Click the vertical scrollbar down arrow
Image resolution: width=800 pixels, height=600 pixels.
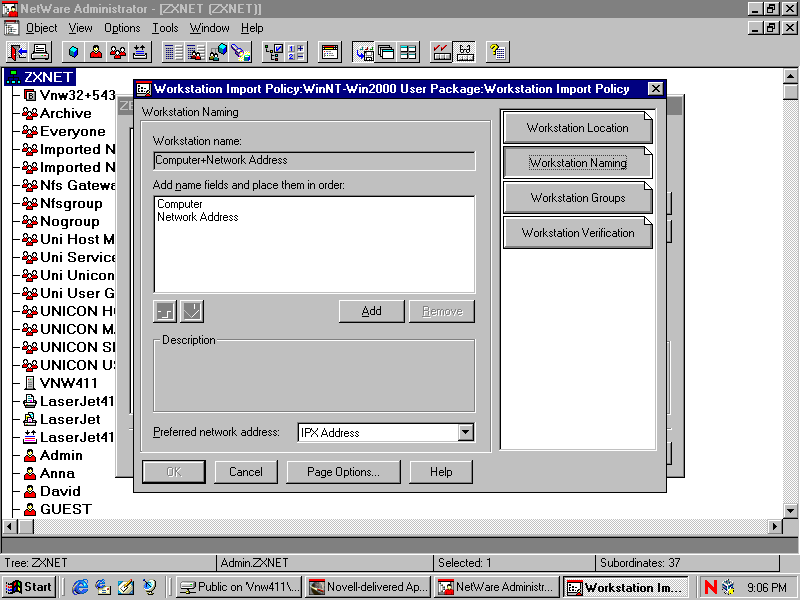pyautogui.click(x=790, y=510)
